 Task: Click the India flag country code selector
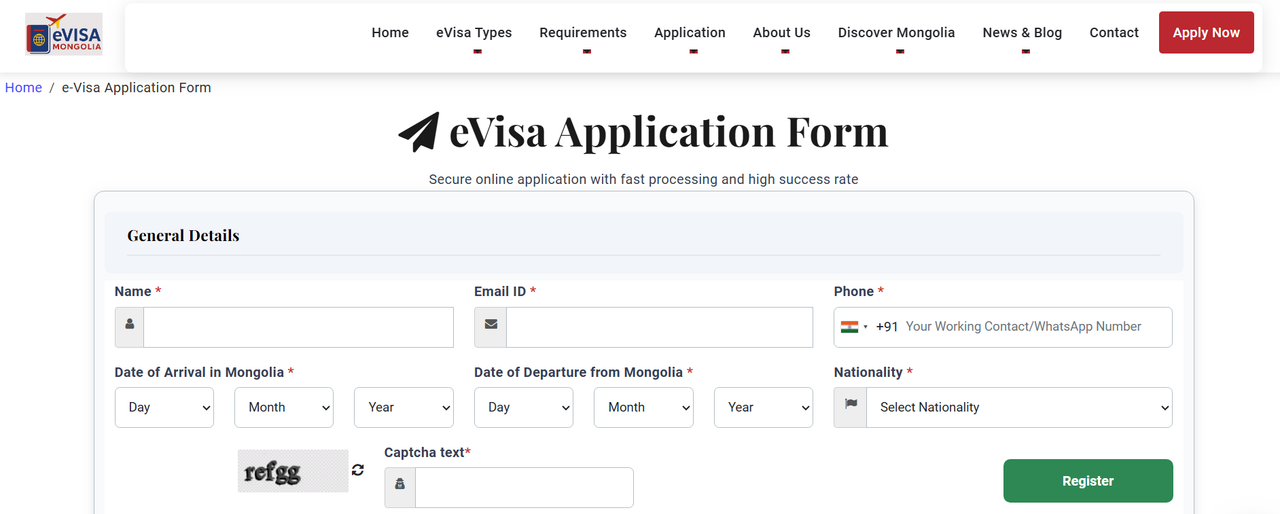[854, 327]
